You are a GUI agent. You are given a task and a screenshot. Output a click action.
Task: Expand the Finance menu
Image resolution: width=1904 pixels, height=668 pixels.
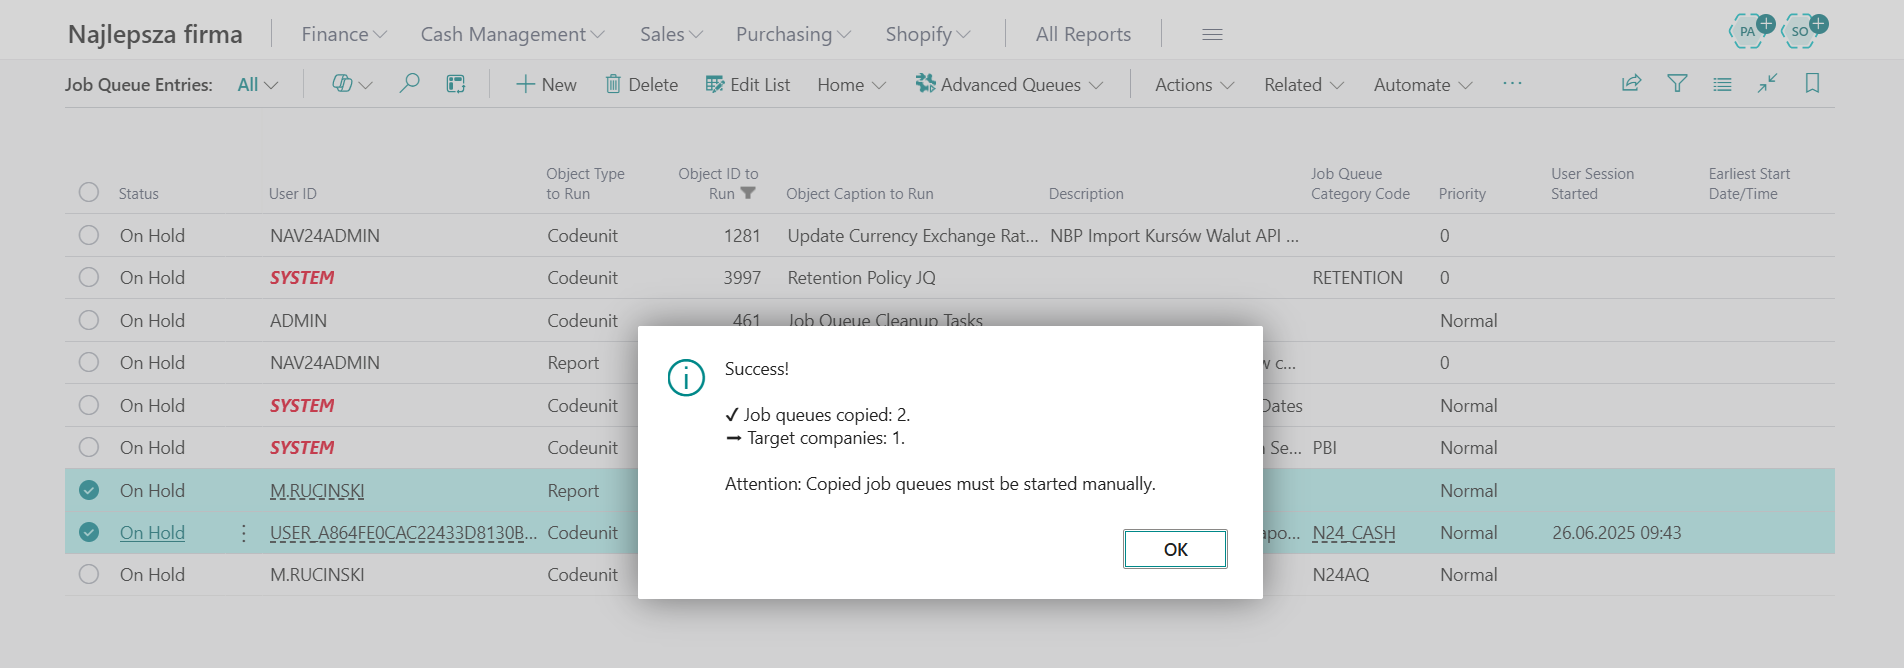pos(344,34)
